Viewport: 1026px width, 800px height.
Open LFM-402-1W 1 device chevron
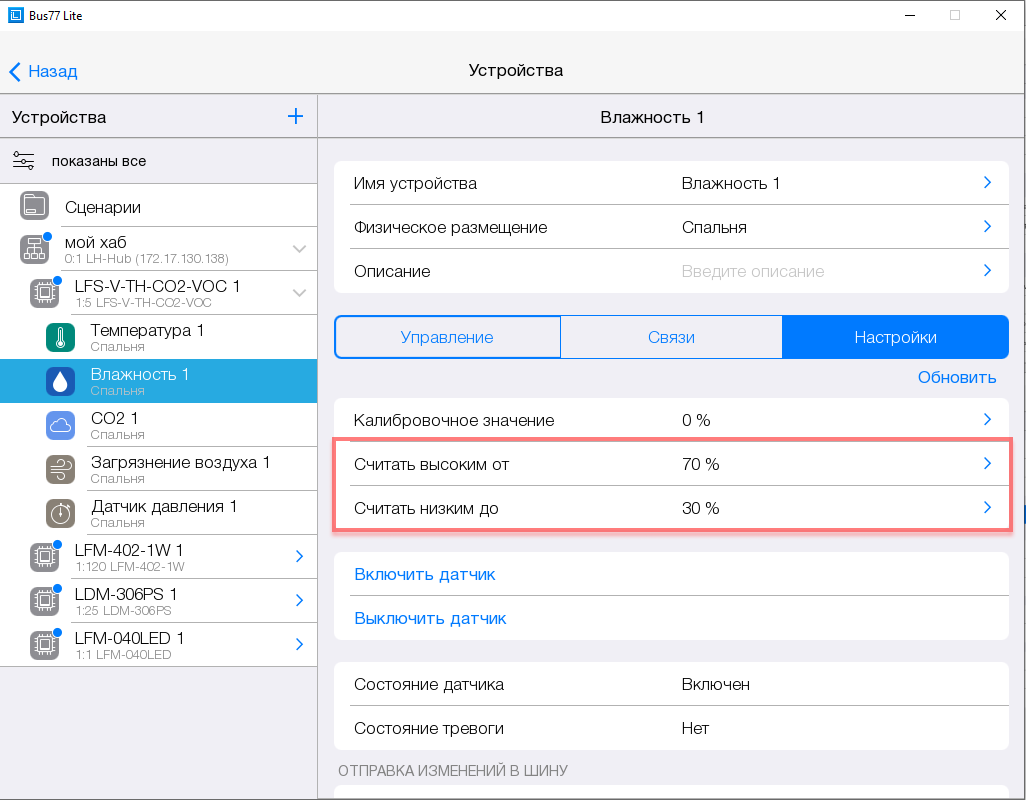pyautogui.click(x=299, y=557)
